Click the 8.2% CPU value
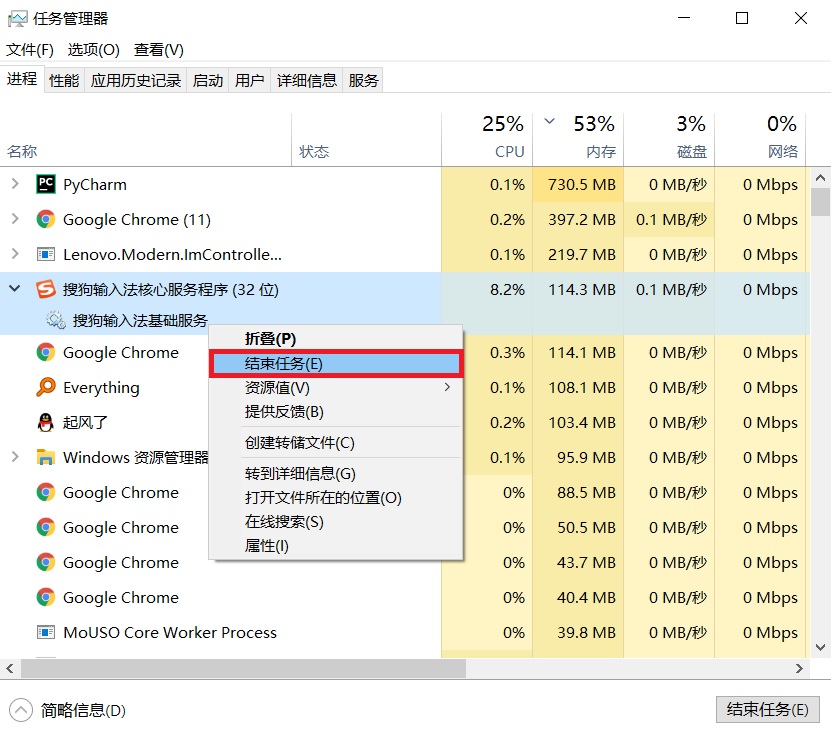Screen dimensions: 831x739 pos(507,289)
